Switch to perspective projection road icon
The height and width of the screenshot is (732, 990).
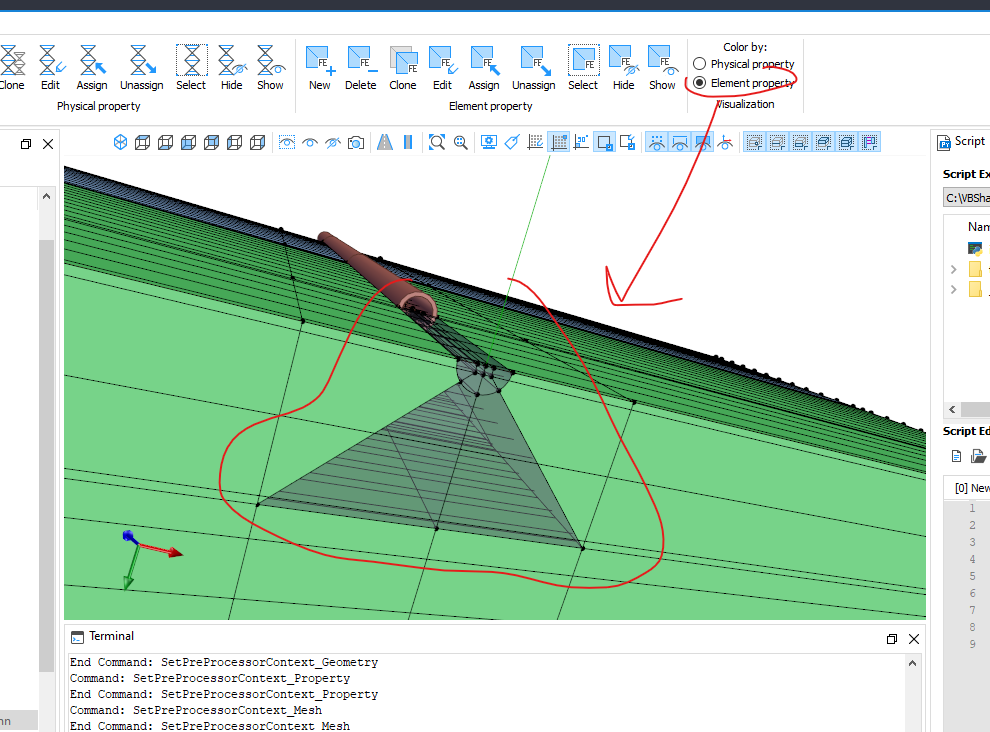coord(385,143)
